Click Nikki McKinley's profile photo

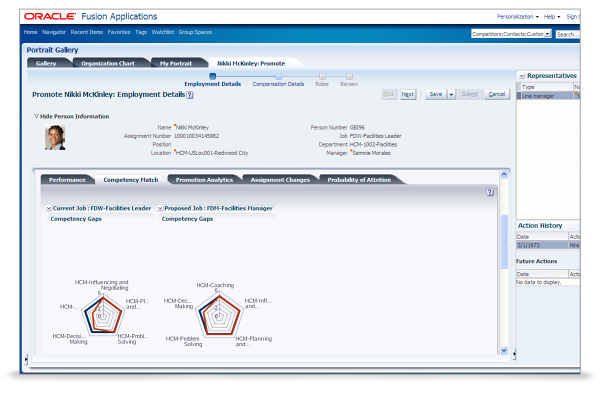55,137
